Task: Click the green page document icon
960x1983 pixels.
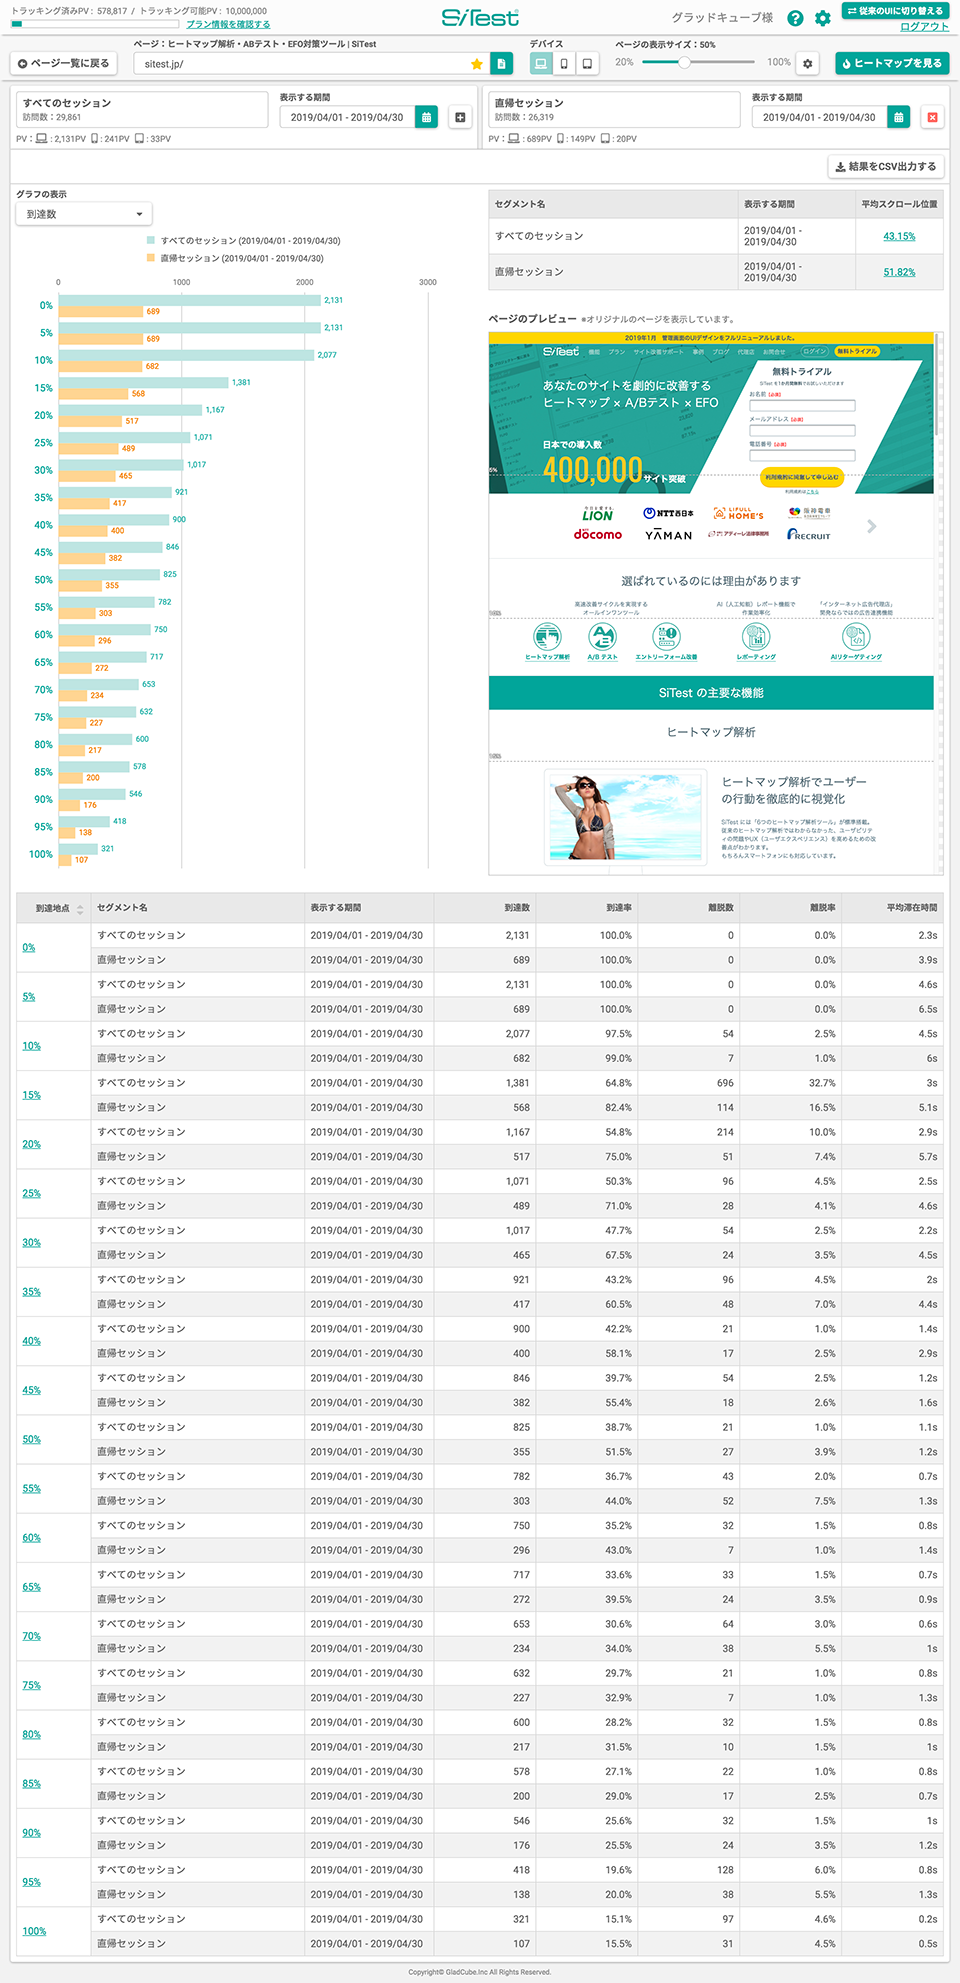Action: (501, 64)
